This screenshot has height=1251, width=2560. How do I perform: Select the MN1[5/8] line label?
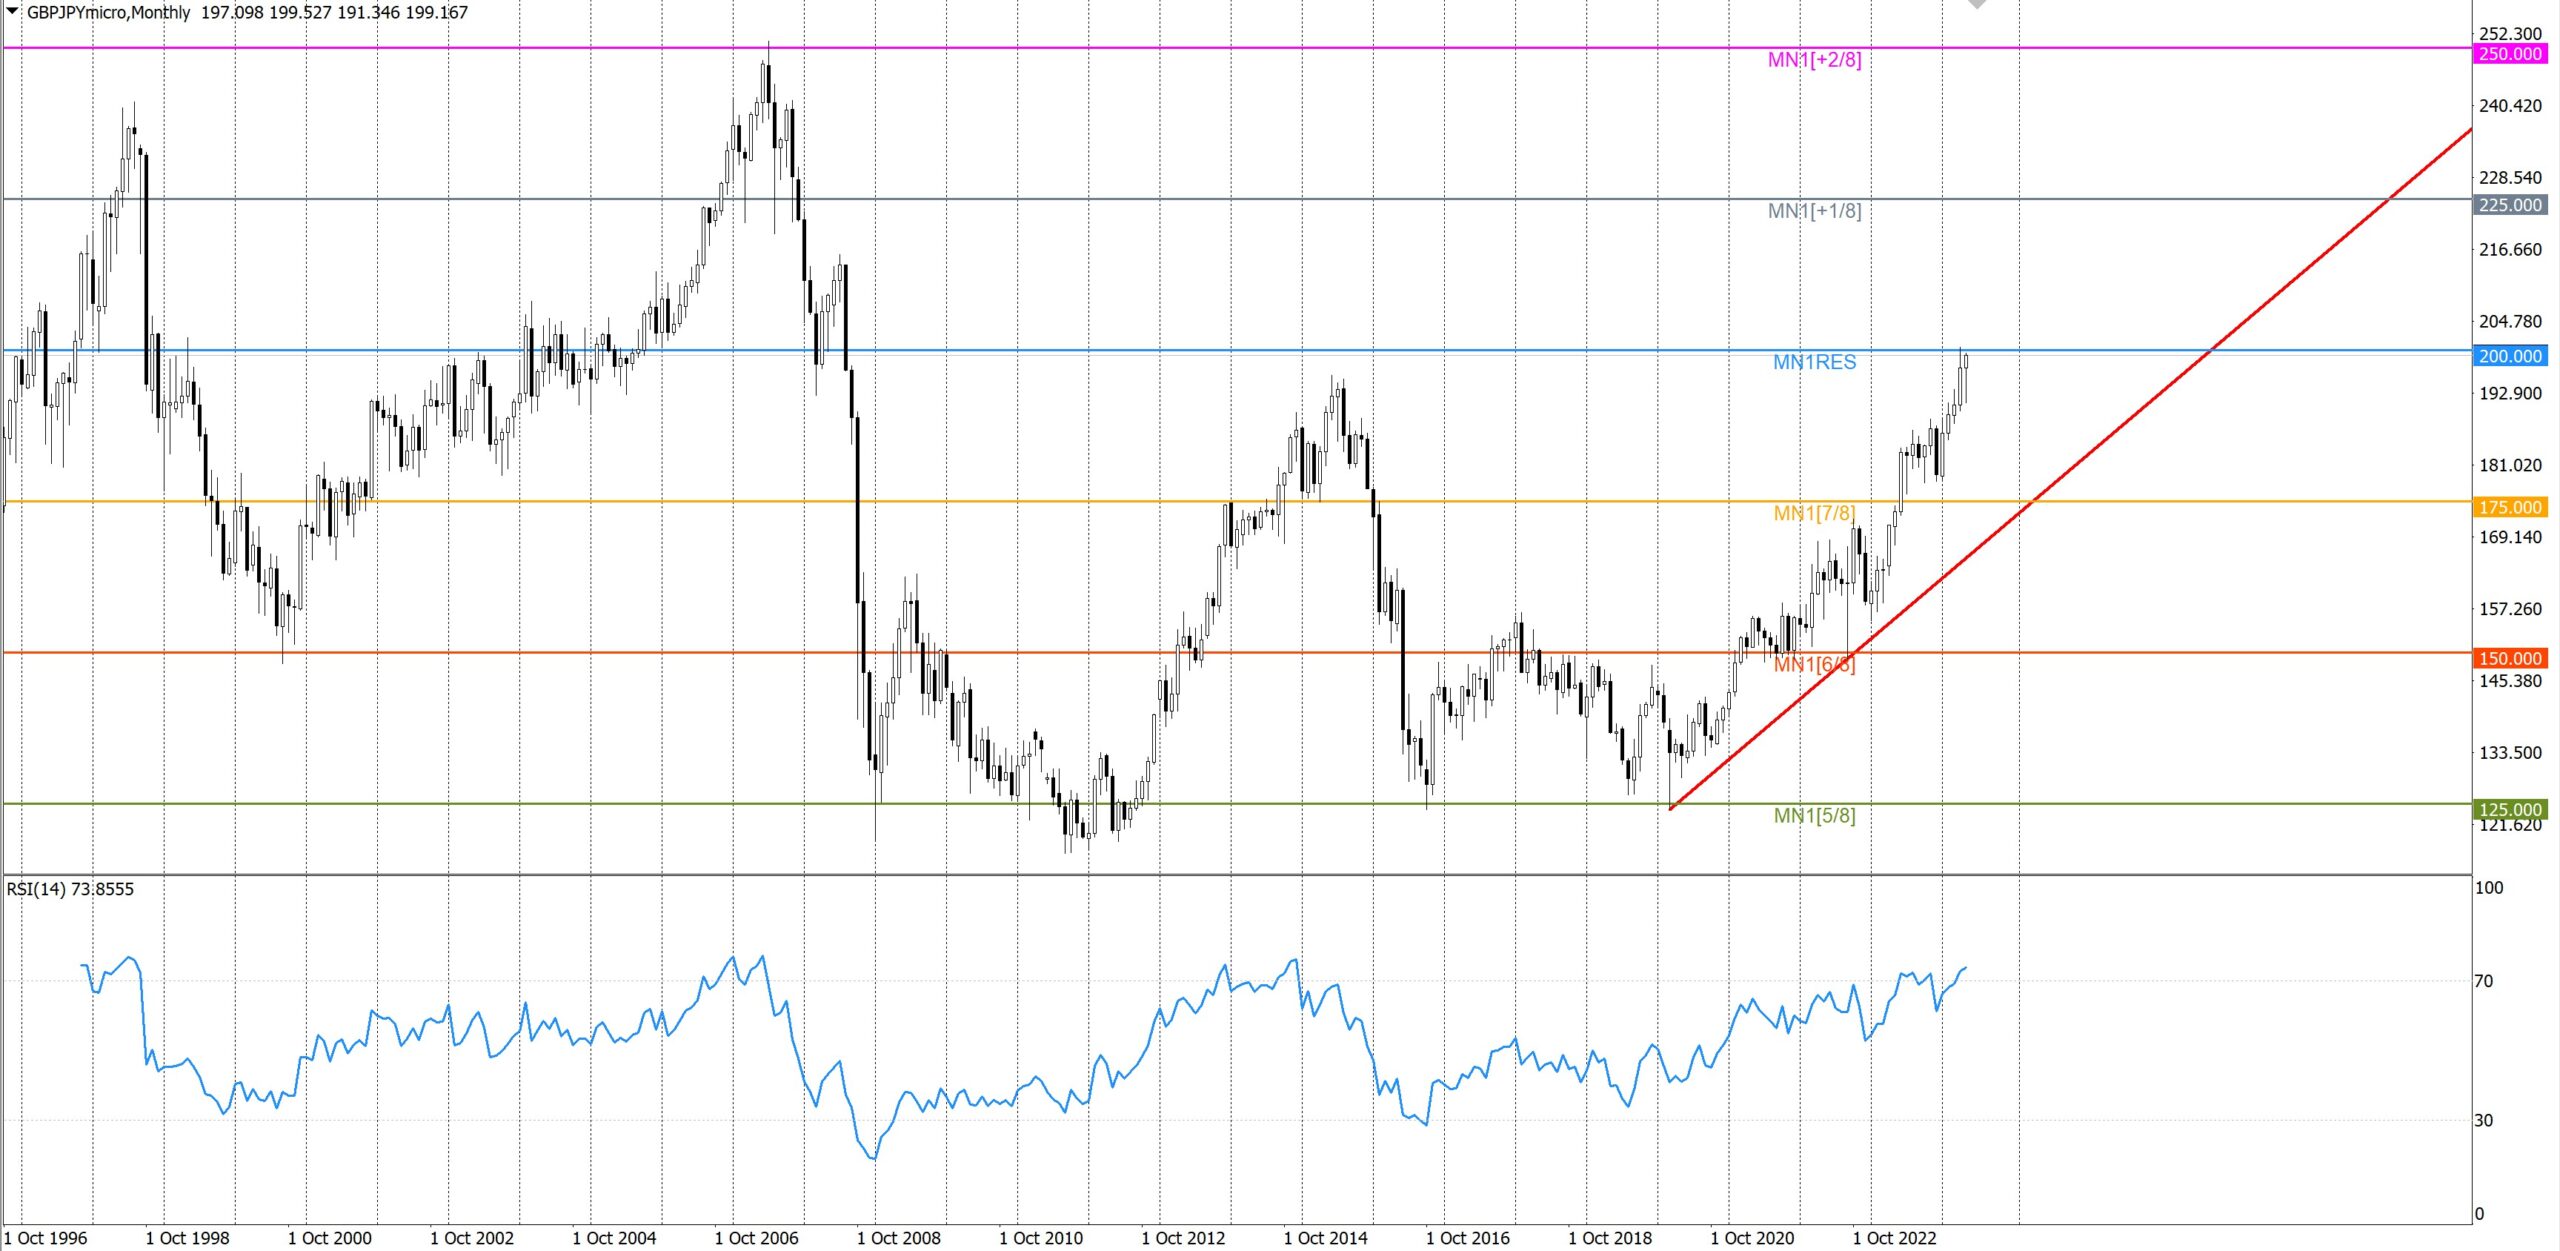tap(1814, 816)
